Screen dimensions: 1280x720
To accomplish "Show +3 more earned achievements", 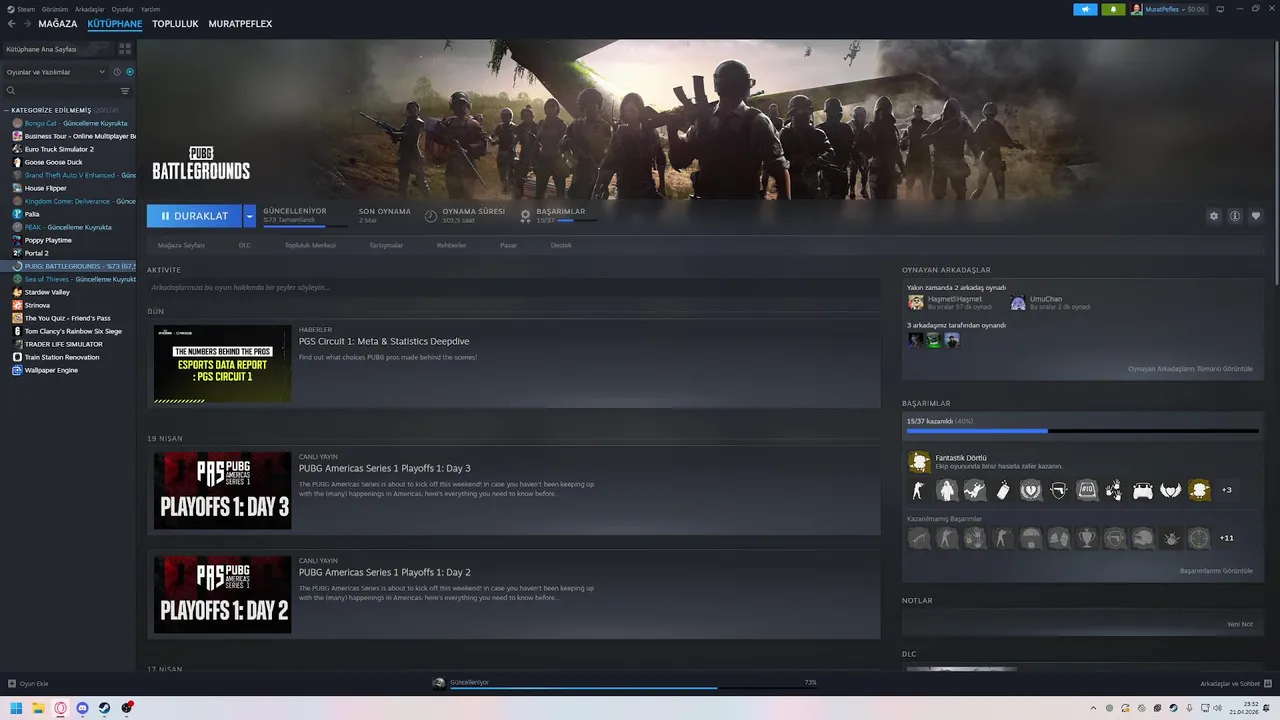I will click(1227, 490).
